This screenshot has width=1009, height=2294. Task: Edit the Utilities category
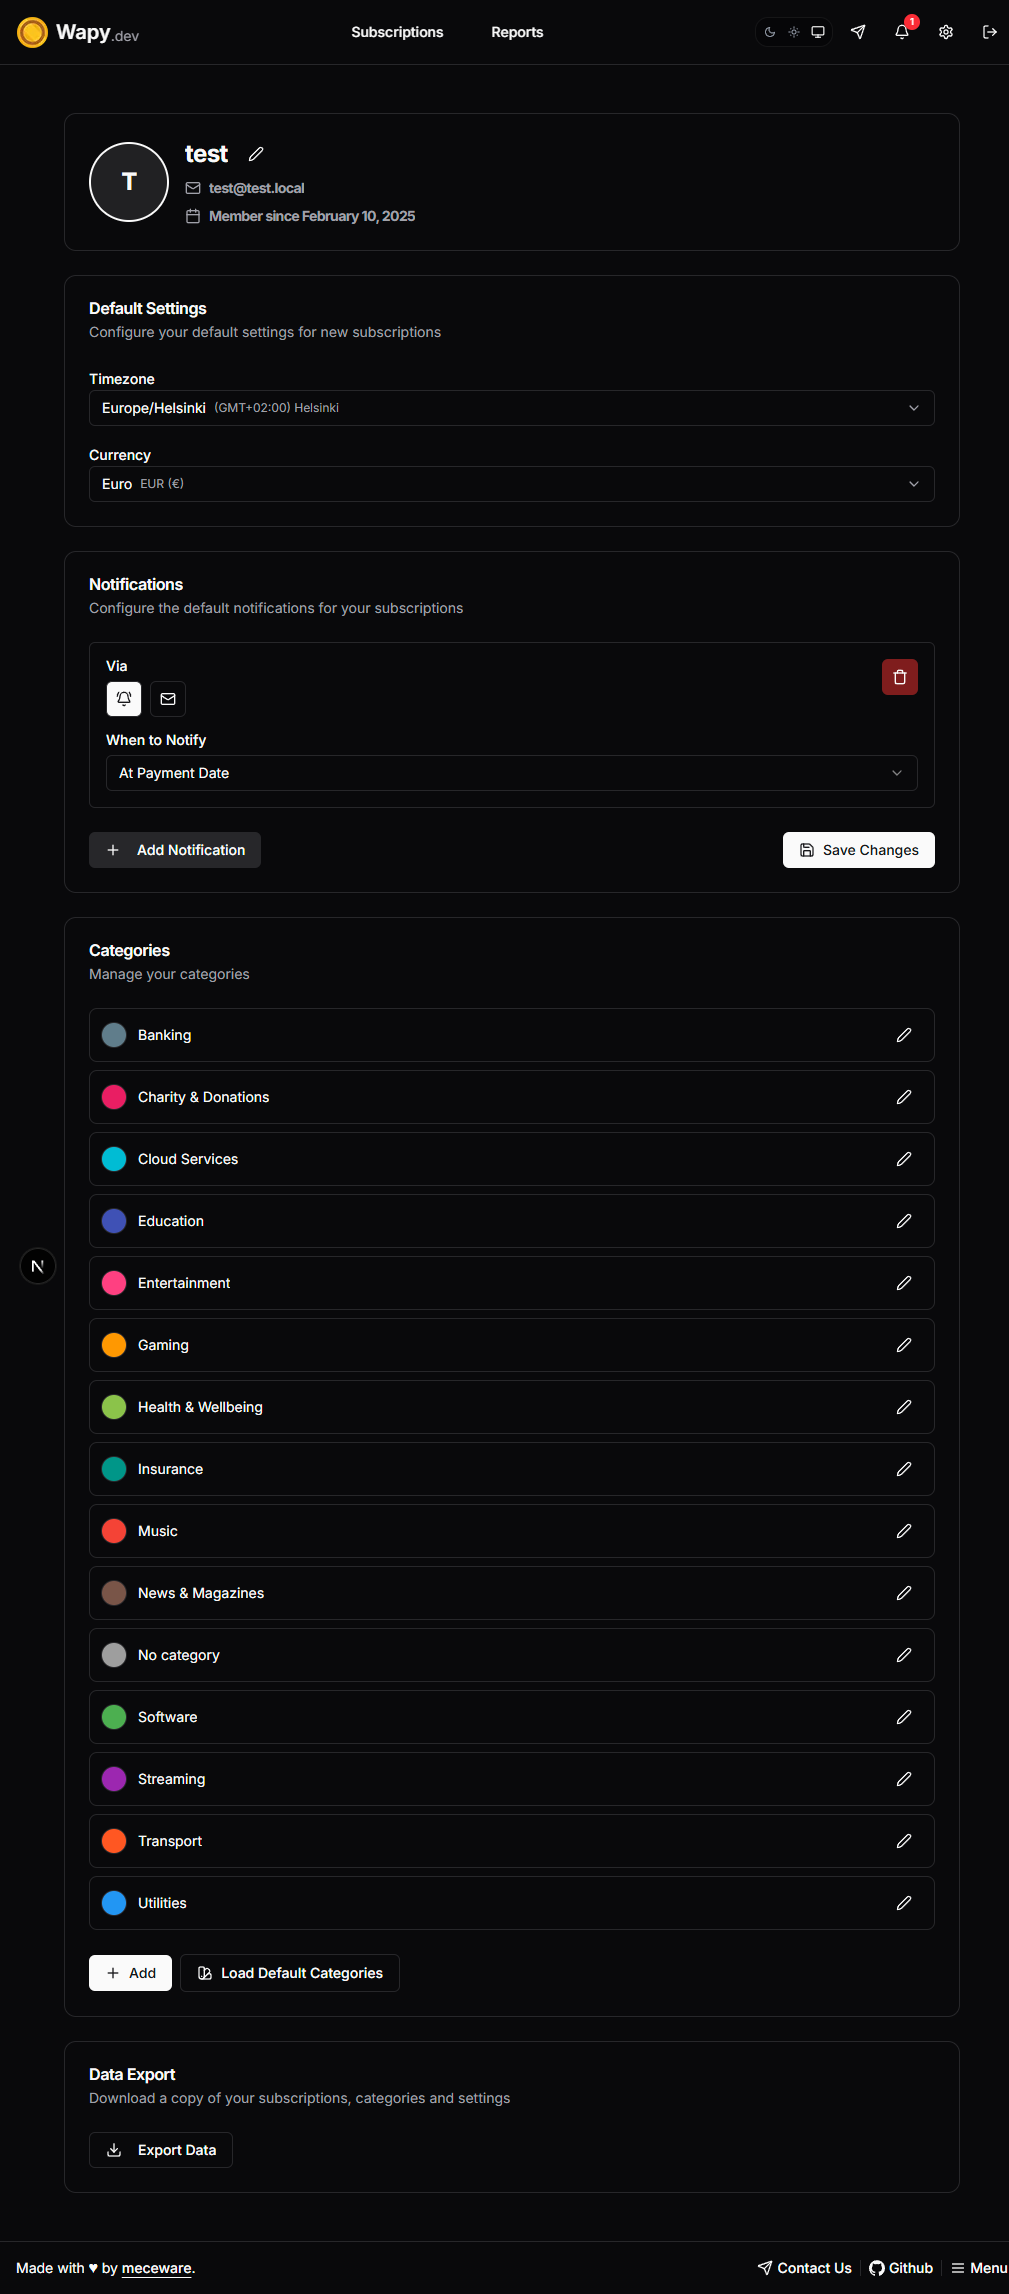point(904,1903)
